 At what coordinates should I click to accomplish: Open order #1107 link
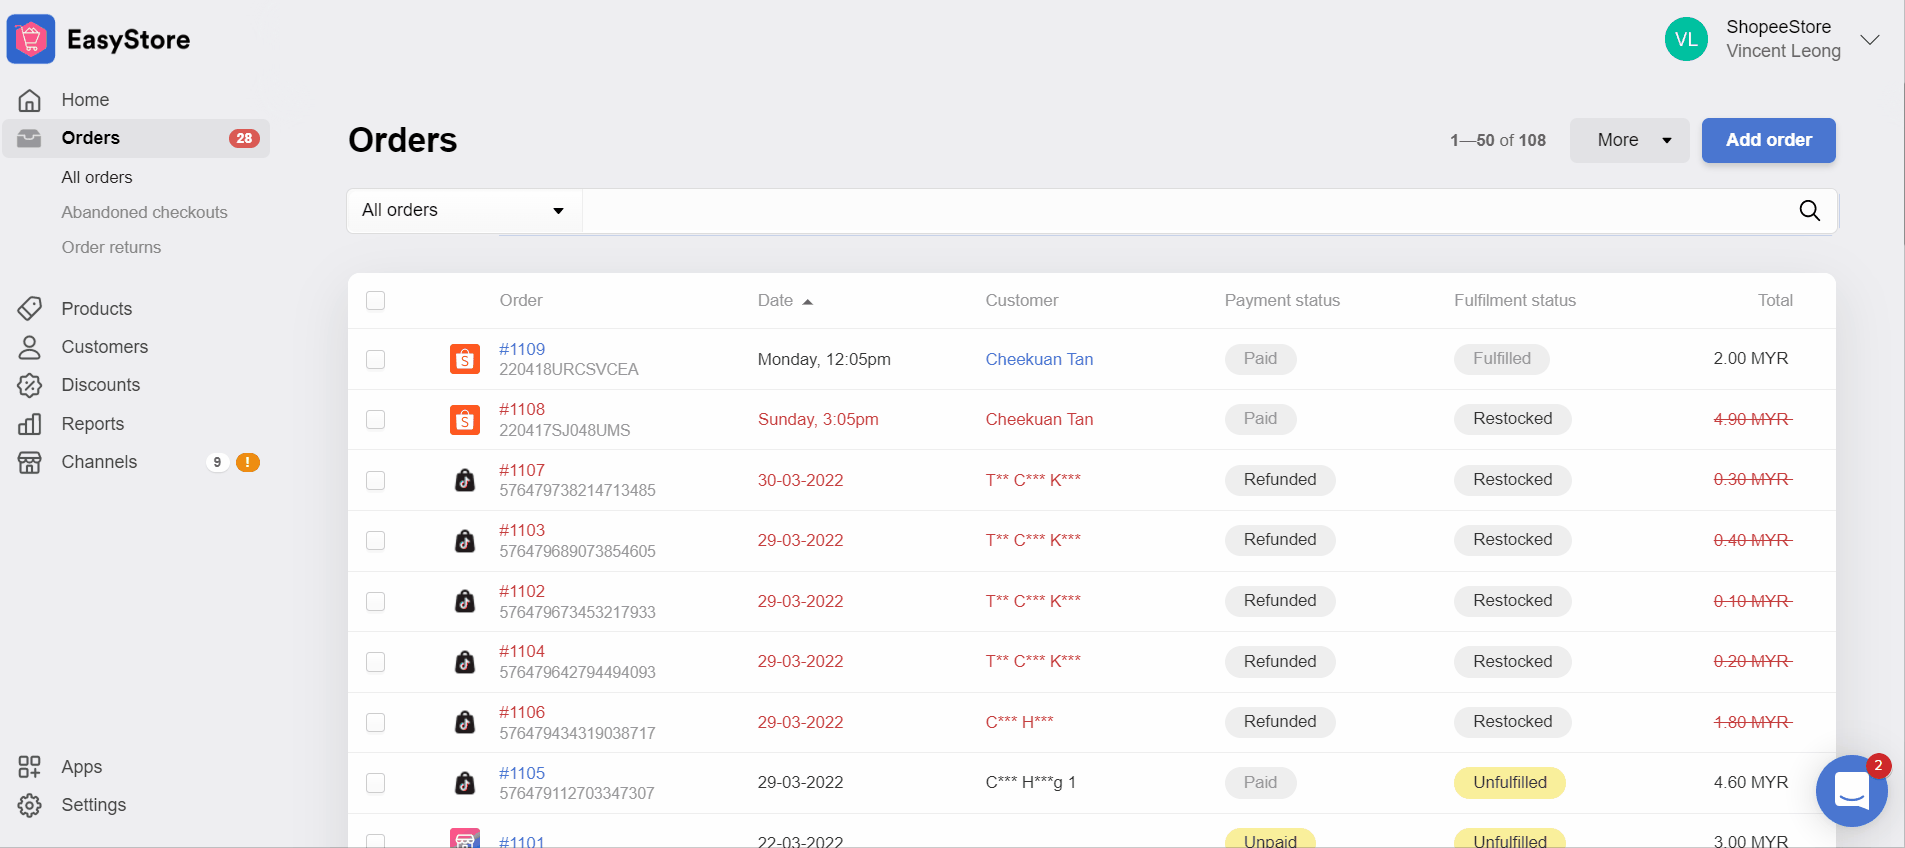[522, 470]
